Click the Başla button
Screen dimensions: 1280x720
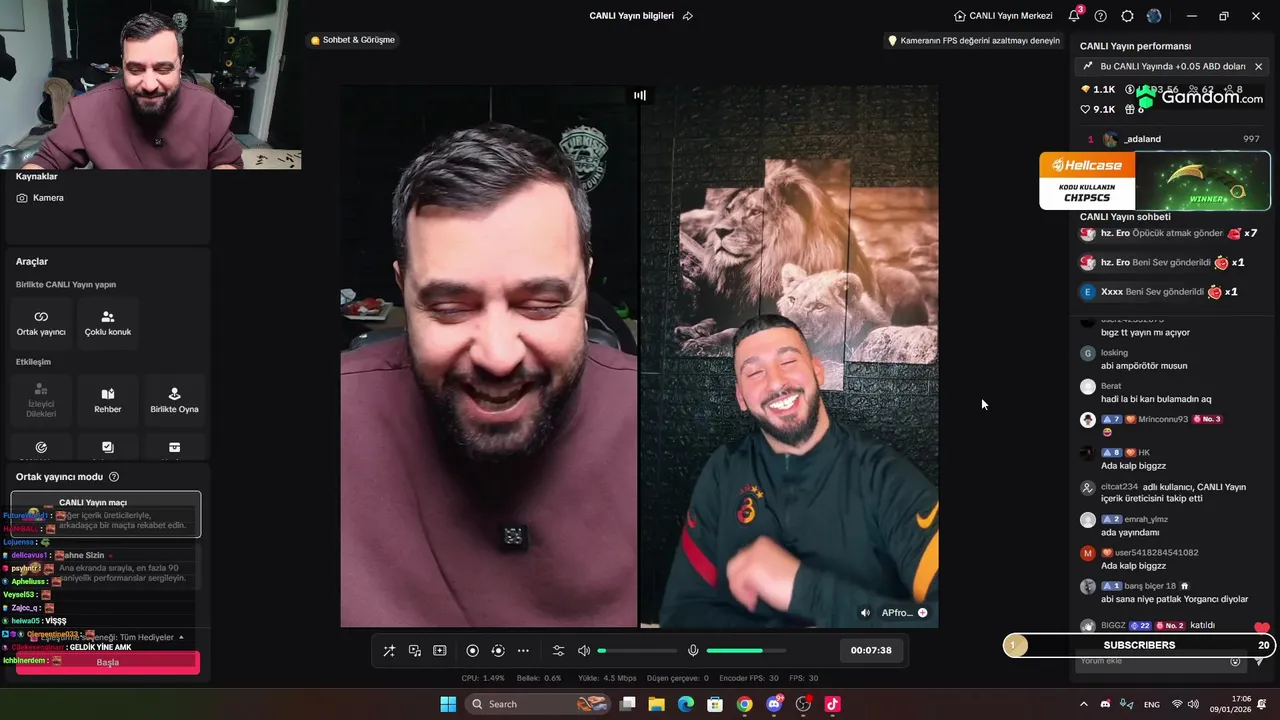(108, 662)
